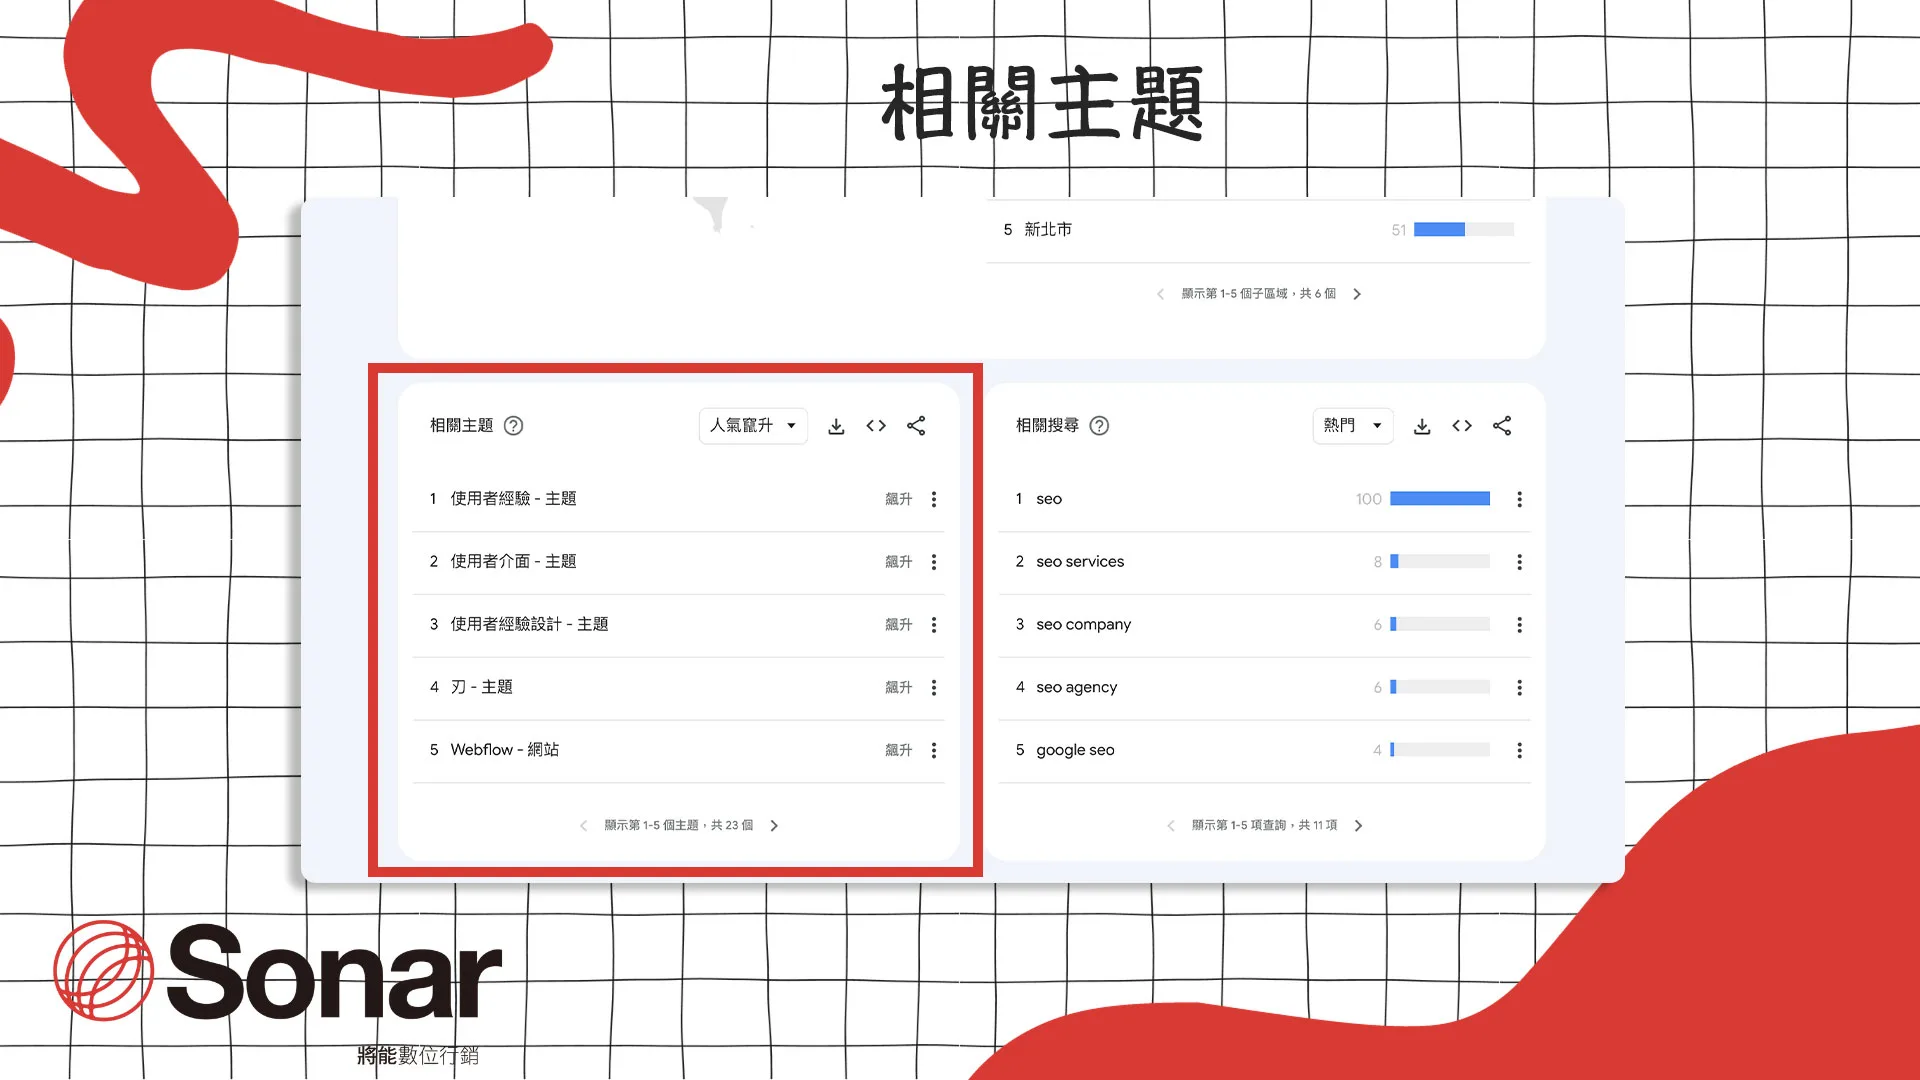
Task: Select topic 刃 - 主題
Action: click(x=481, y=688)
